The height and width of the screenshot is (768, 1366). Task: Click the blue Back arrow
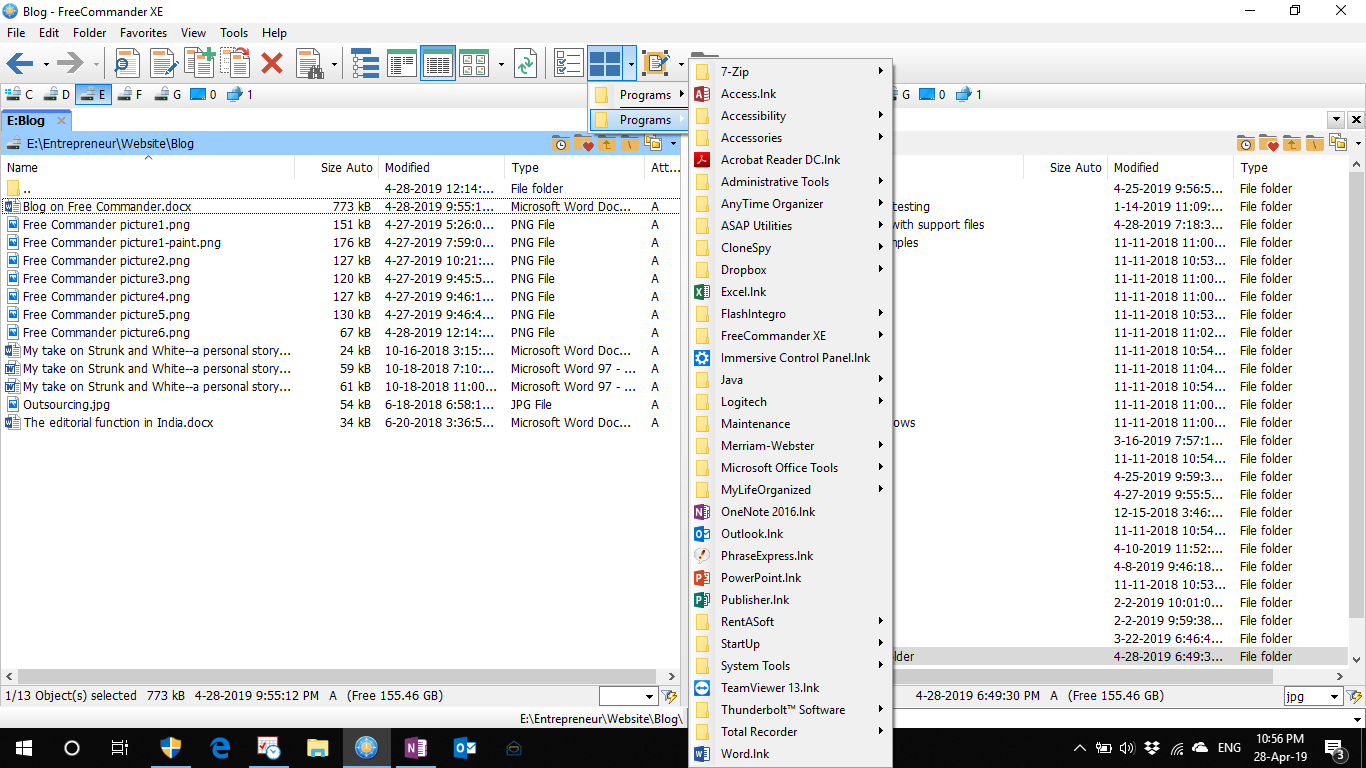point(20,64)
